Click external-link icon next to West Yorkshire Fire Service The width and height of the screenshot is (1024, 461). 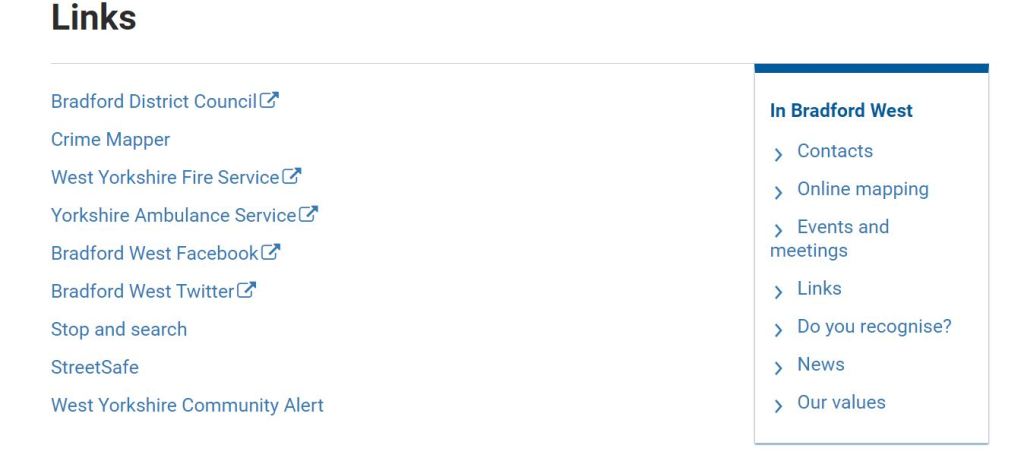tap(292, 176)
